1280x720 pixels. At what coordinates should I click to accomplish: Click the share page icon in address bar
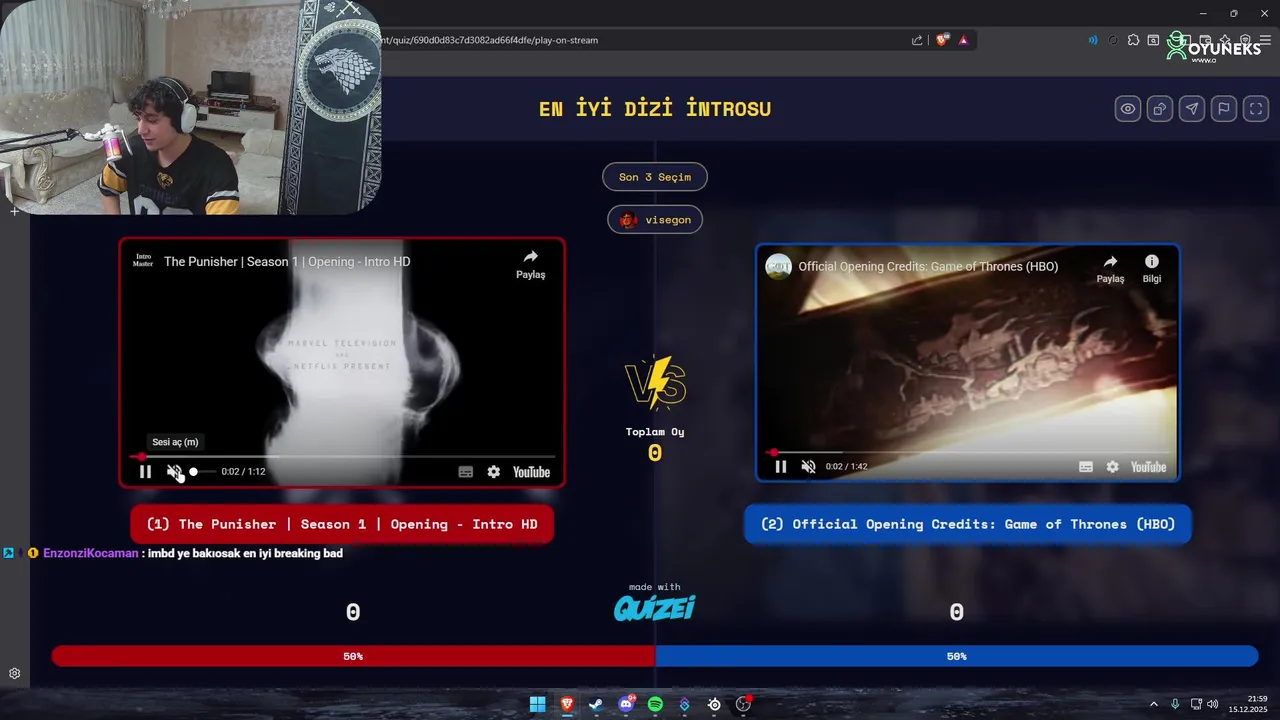coord(917,40)
